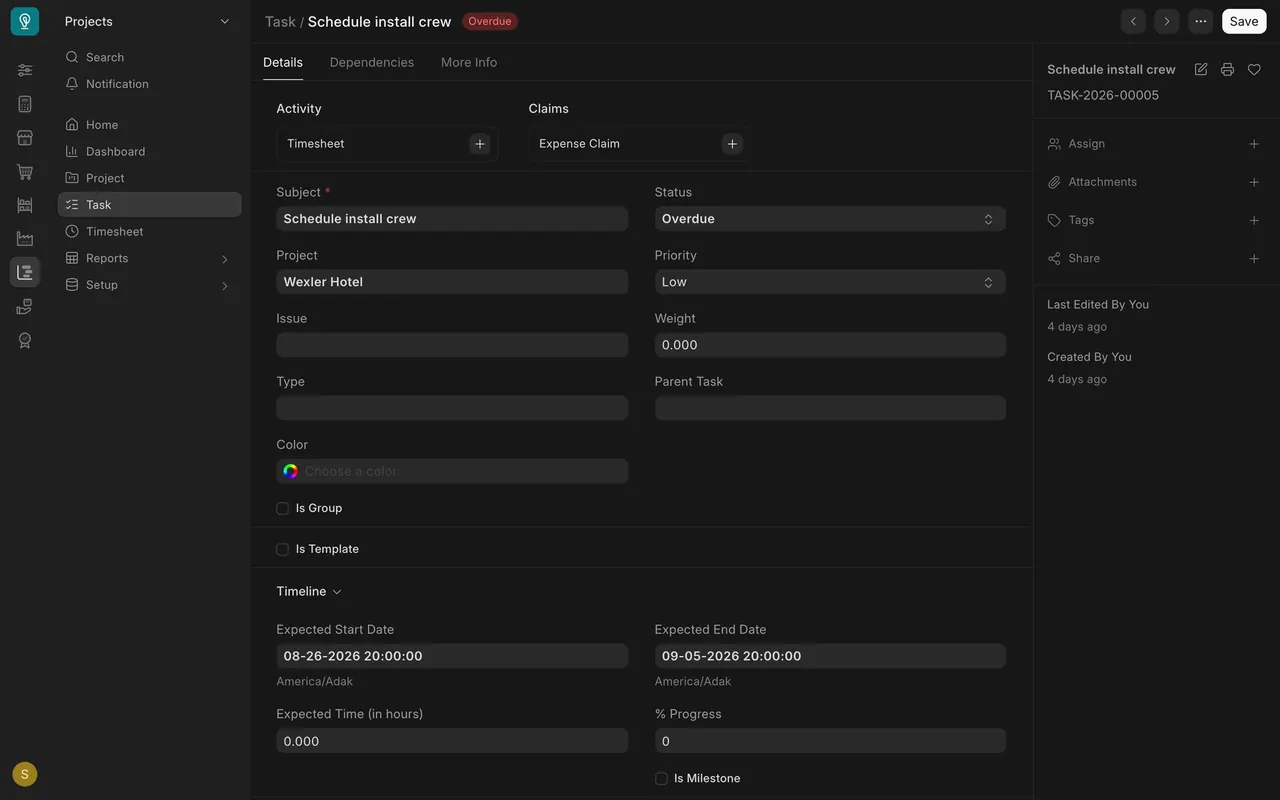Viewport: 1280px width, 800px height.
Task: Open the shopping cart module icon
Action: [x=25, y=172]
